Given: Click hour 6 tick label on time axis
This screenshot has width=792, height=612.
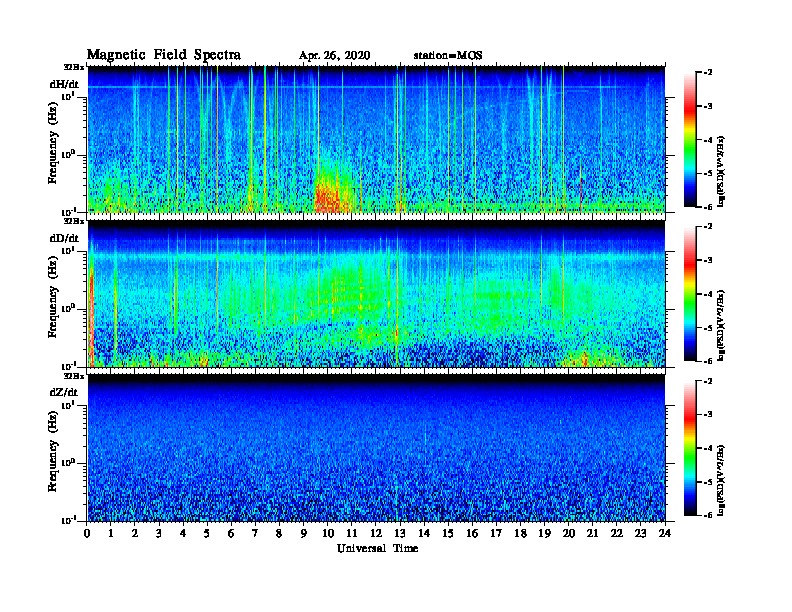Looking at the screenshot, I should [x=231, y=534].
